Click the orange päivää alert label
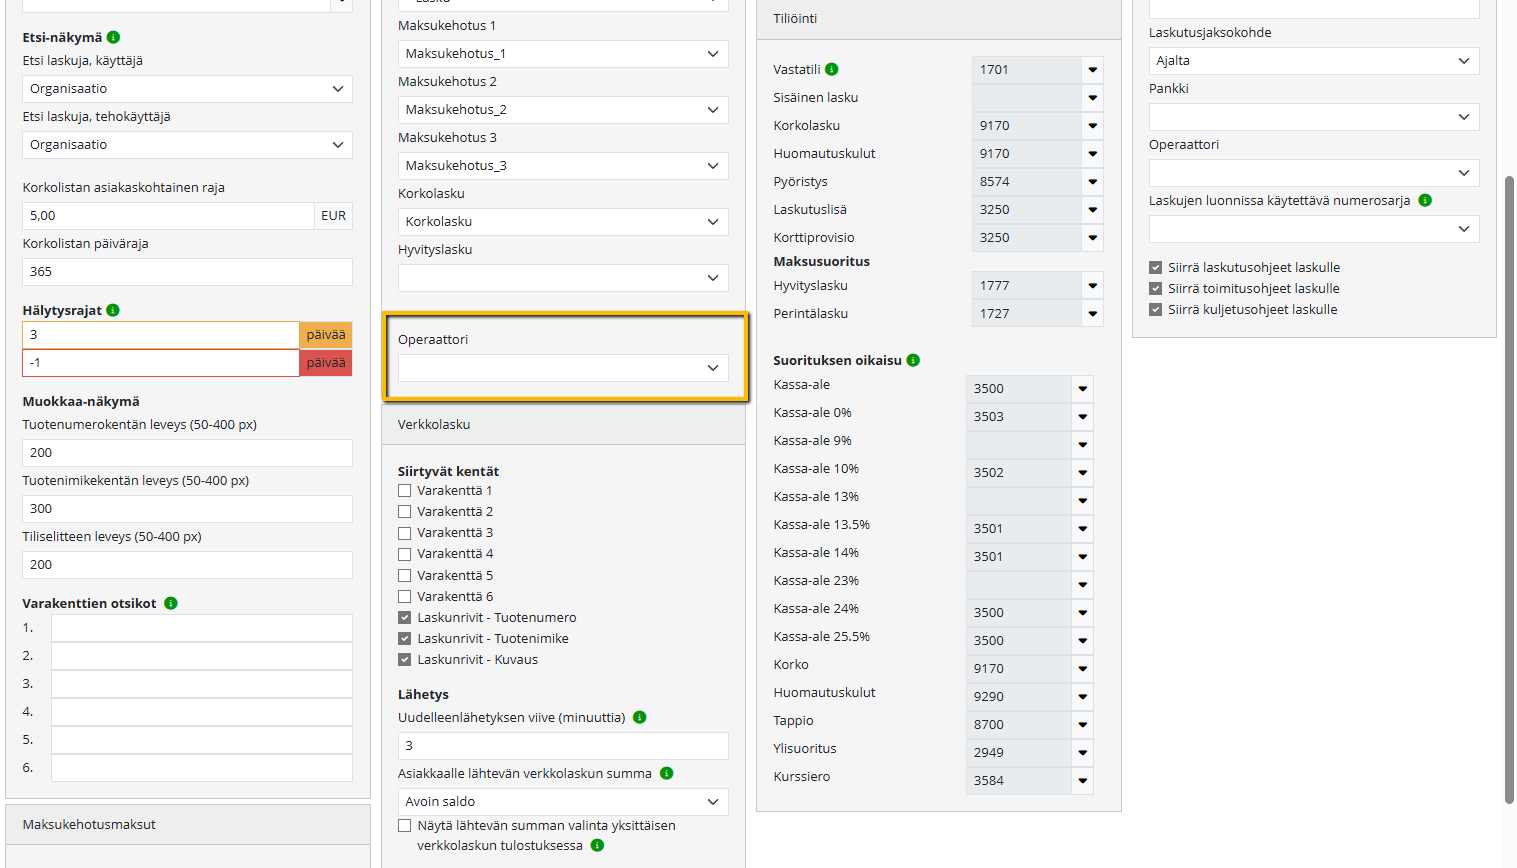1517x868 pixels. [x=326, y=335]
